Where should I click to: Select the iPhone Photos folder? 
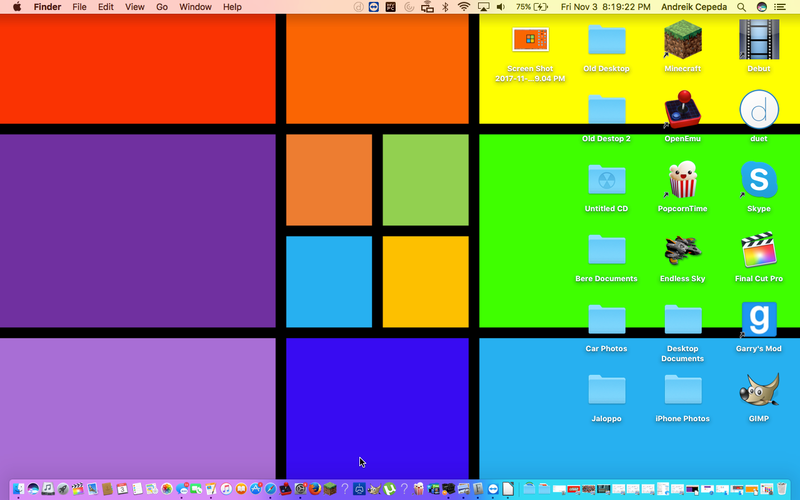(x=683, y=389)
